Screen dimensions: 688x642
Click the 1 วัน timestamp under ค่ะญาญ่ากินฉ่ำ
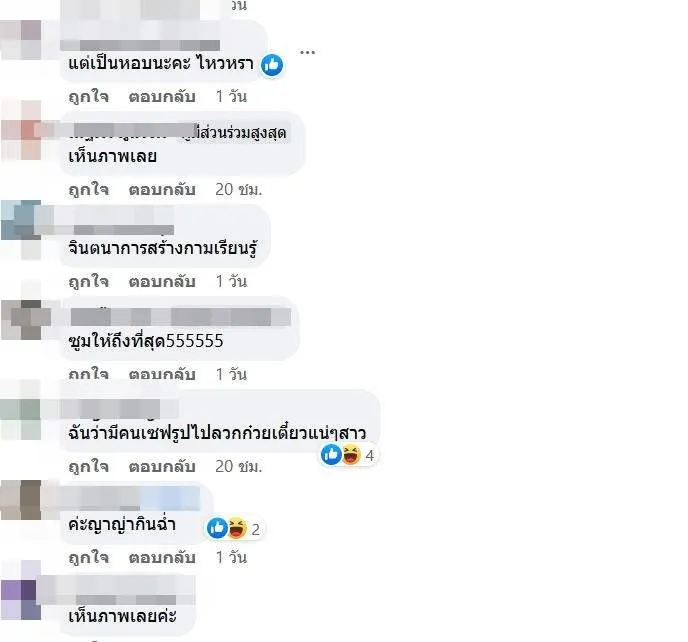(x=231, y=557)
